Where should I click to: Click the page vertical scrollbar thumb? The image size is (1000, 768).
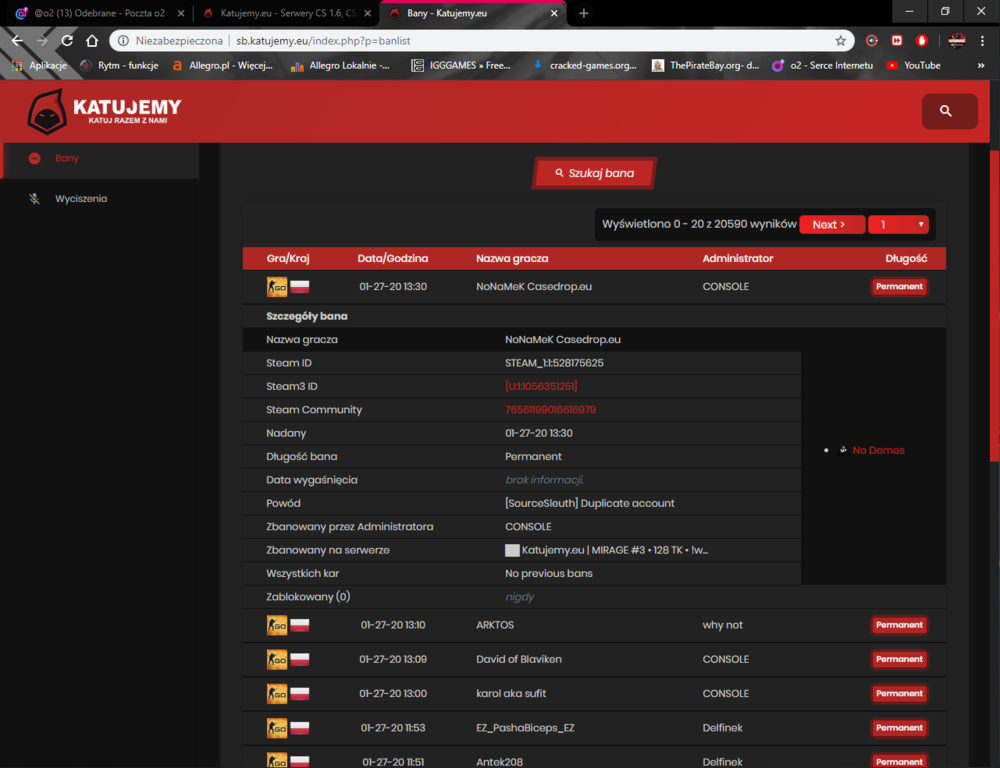click(994, 305)
